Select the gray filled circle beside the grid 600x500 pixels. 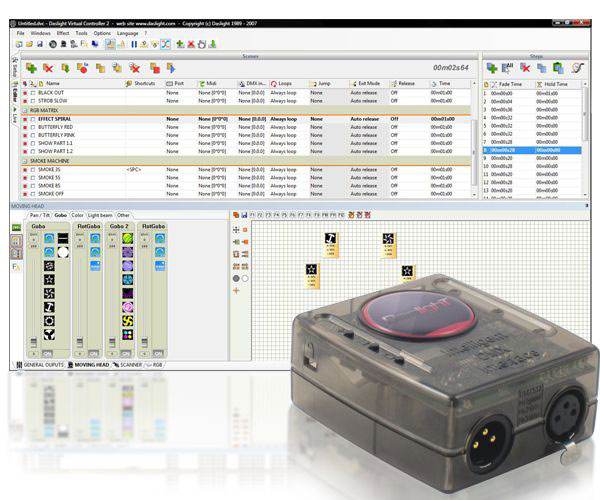click(236, 279)
